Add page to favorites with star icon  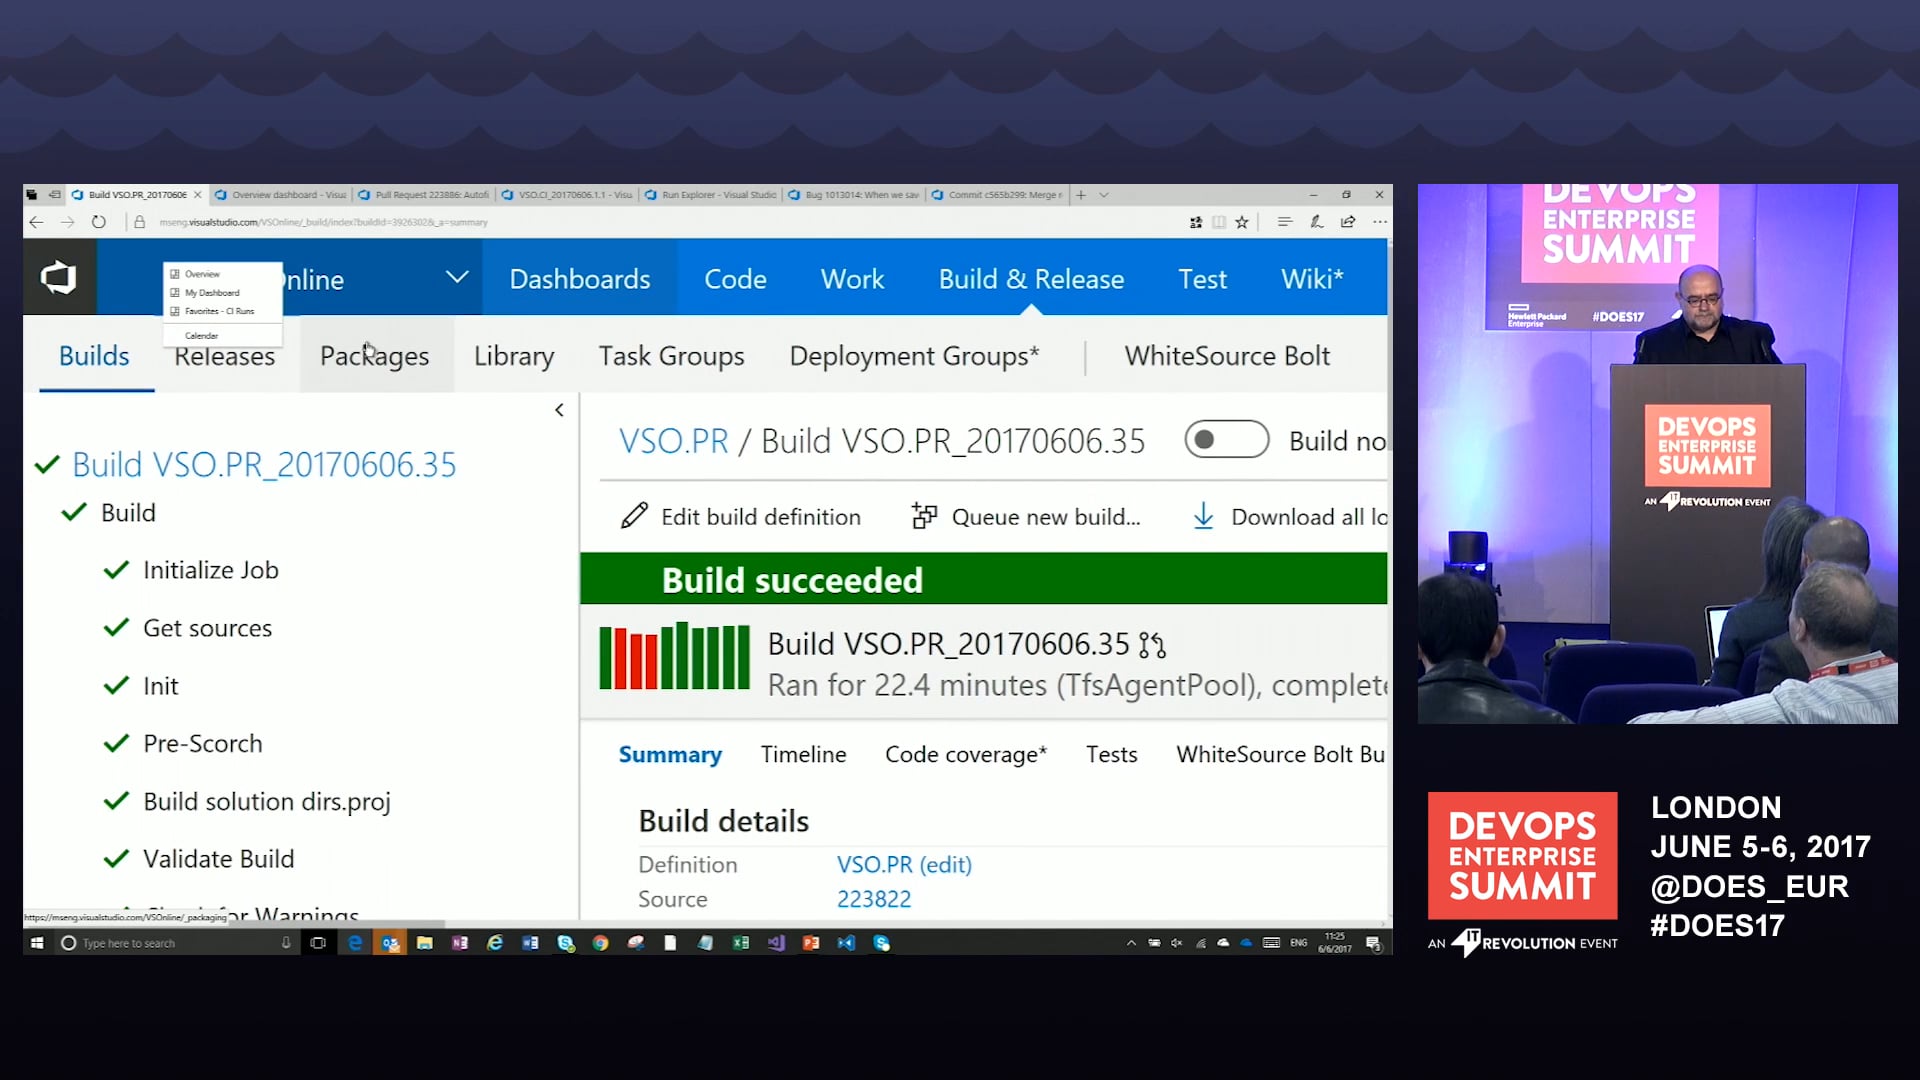pyautogui.click(x=1242, y=222)
